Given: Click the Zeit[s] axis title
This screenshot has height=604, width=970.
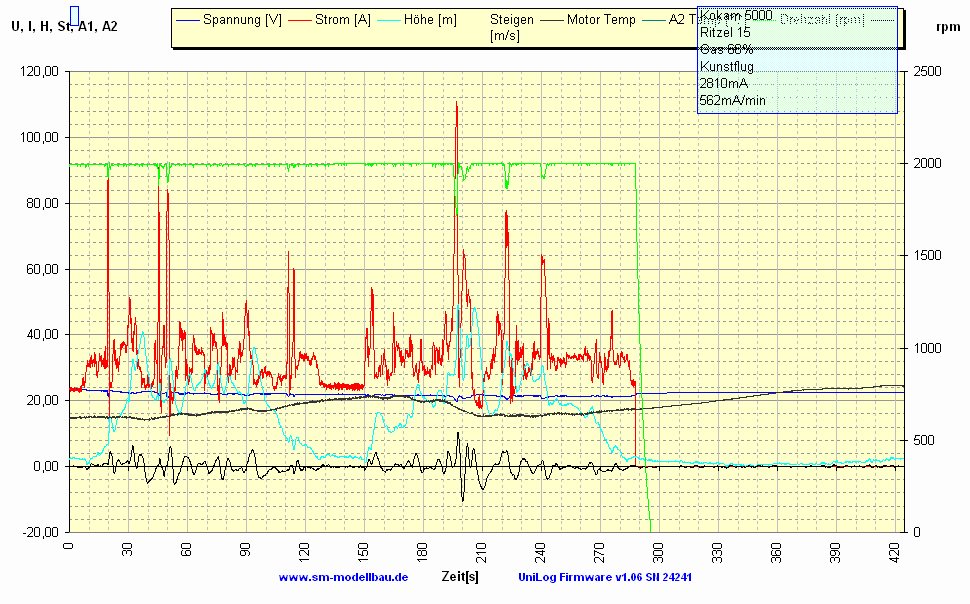Looking at the screenshot, I should point(459,577).
